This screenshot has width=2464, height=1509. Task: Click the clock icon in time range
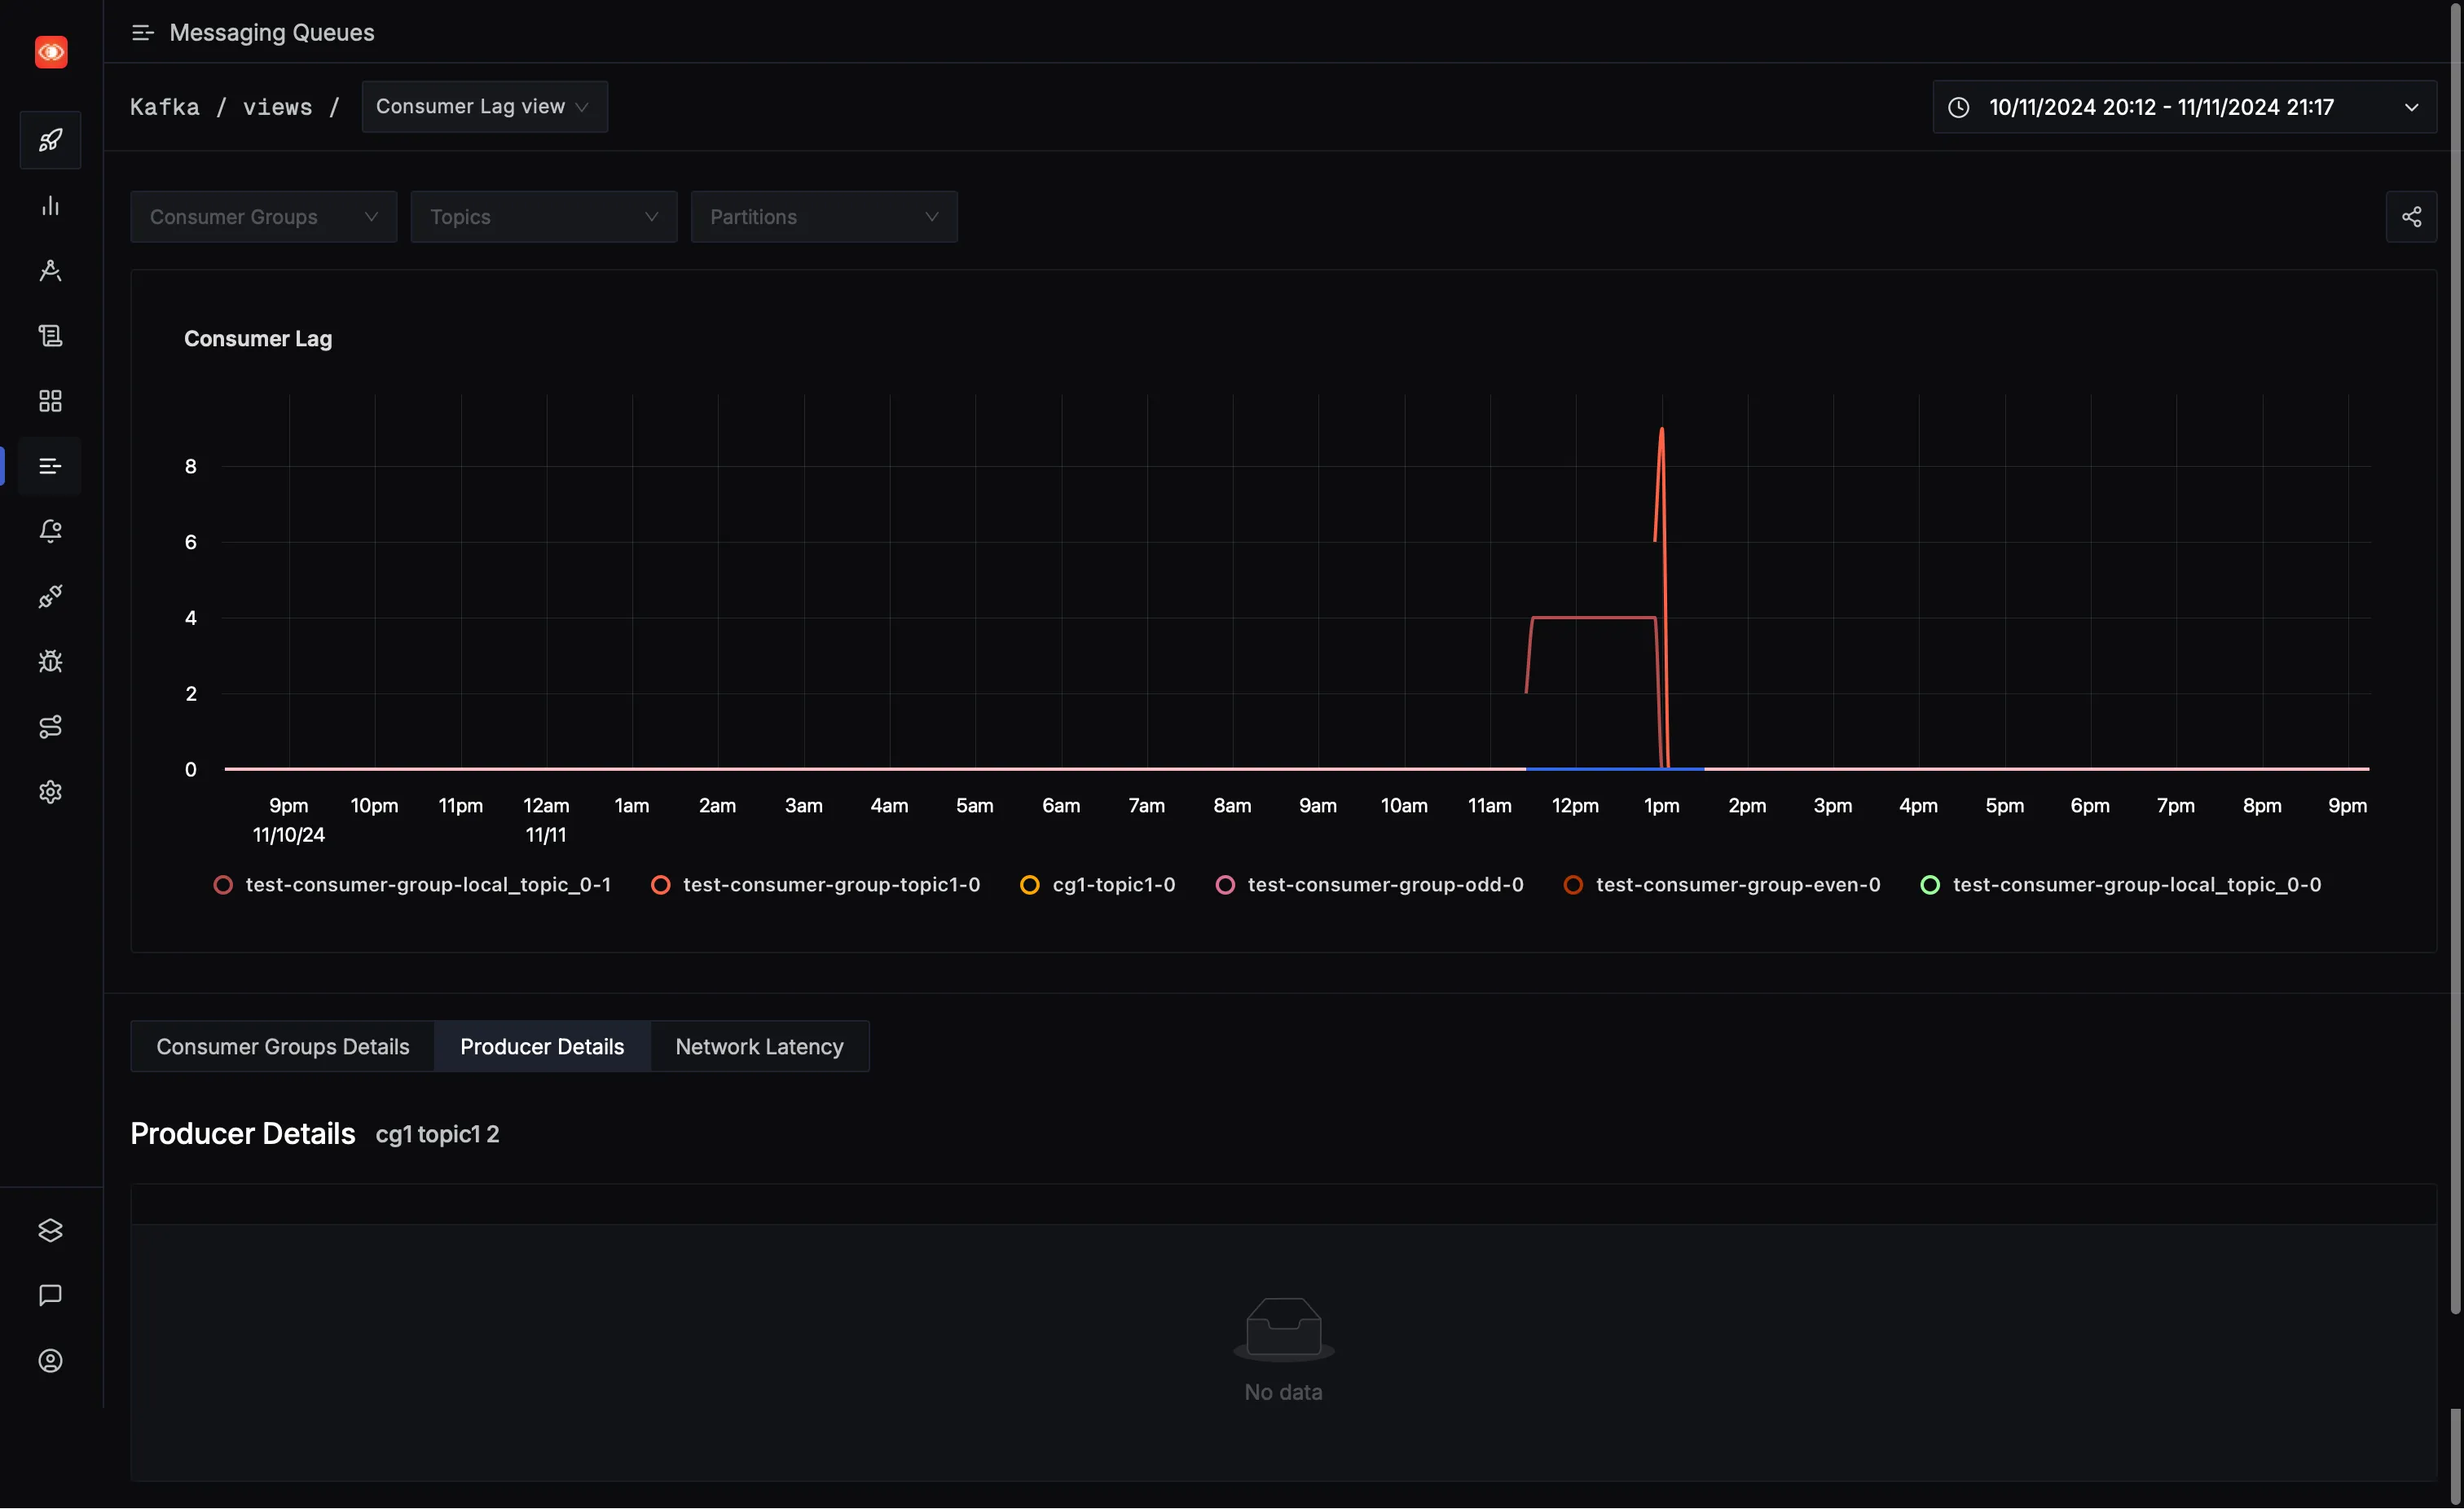tap(1958, 107)
